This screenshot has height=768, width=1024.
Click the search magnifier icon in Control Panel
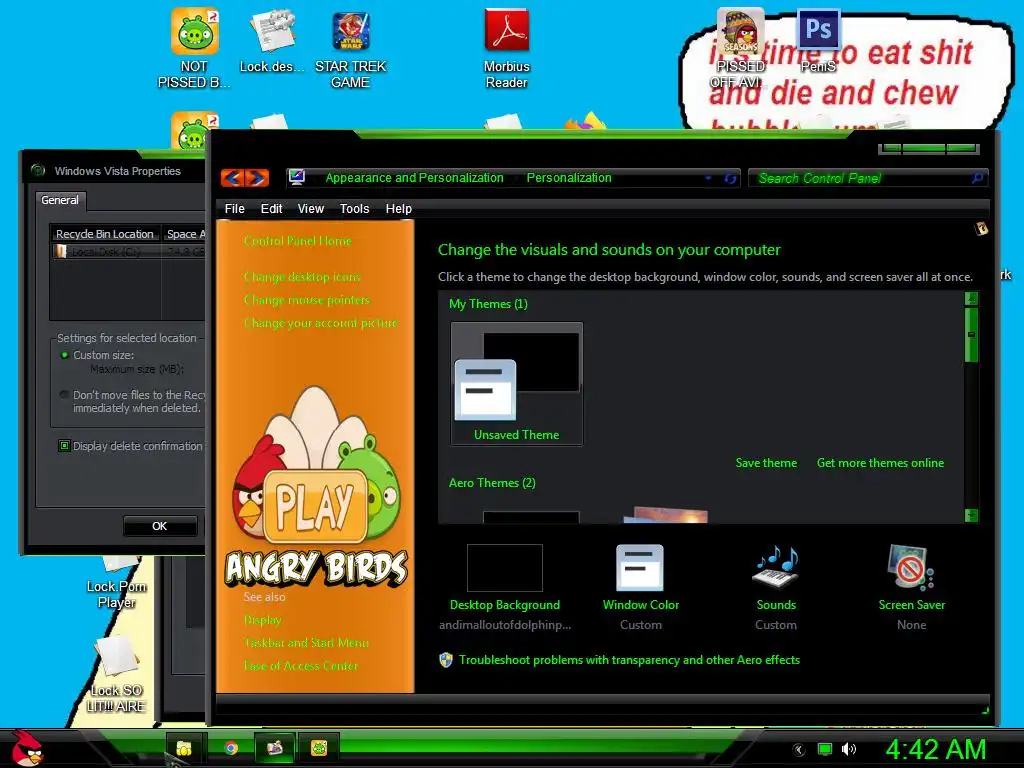tap(977, 178)
